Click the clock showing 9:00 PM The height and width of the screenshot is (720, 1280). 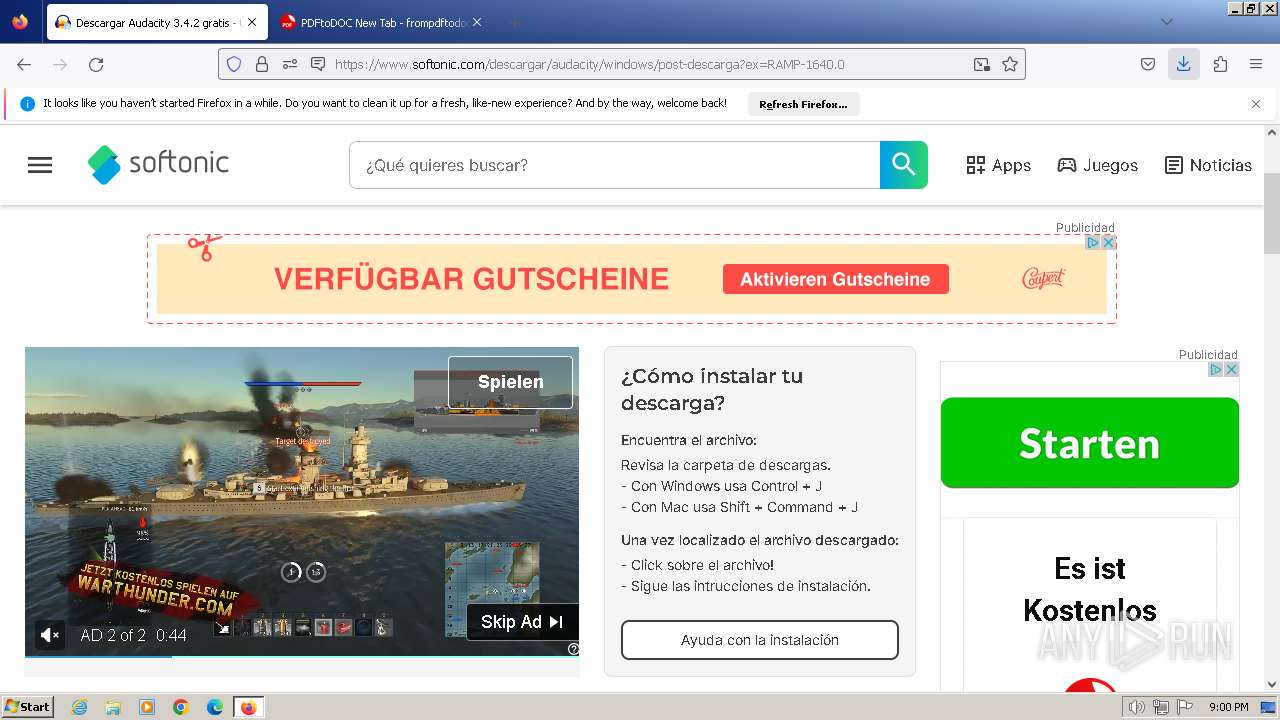tap(1229, 707)
